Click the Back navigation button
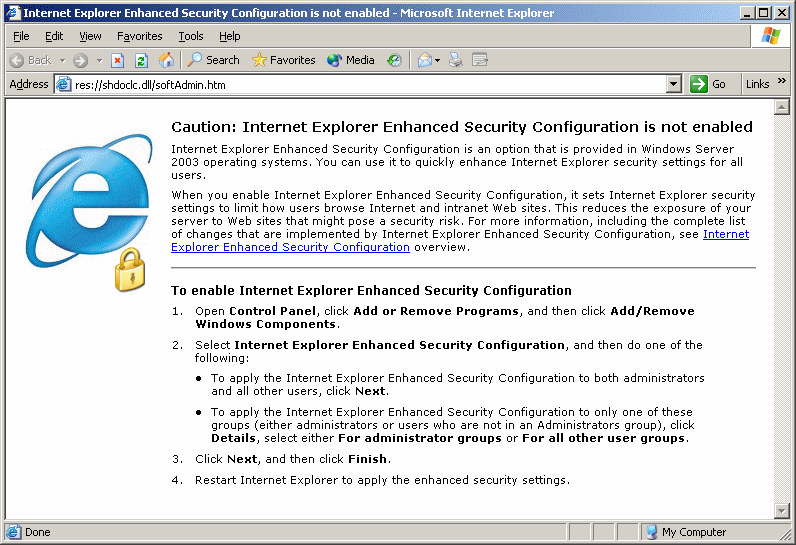This screenshot has height=545, width=796. 31,60
